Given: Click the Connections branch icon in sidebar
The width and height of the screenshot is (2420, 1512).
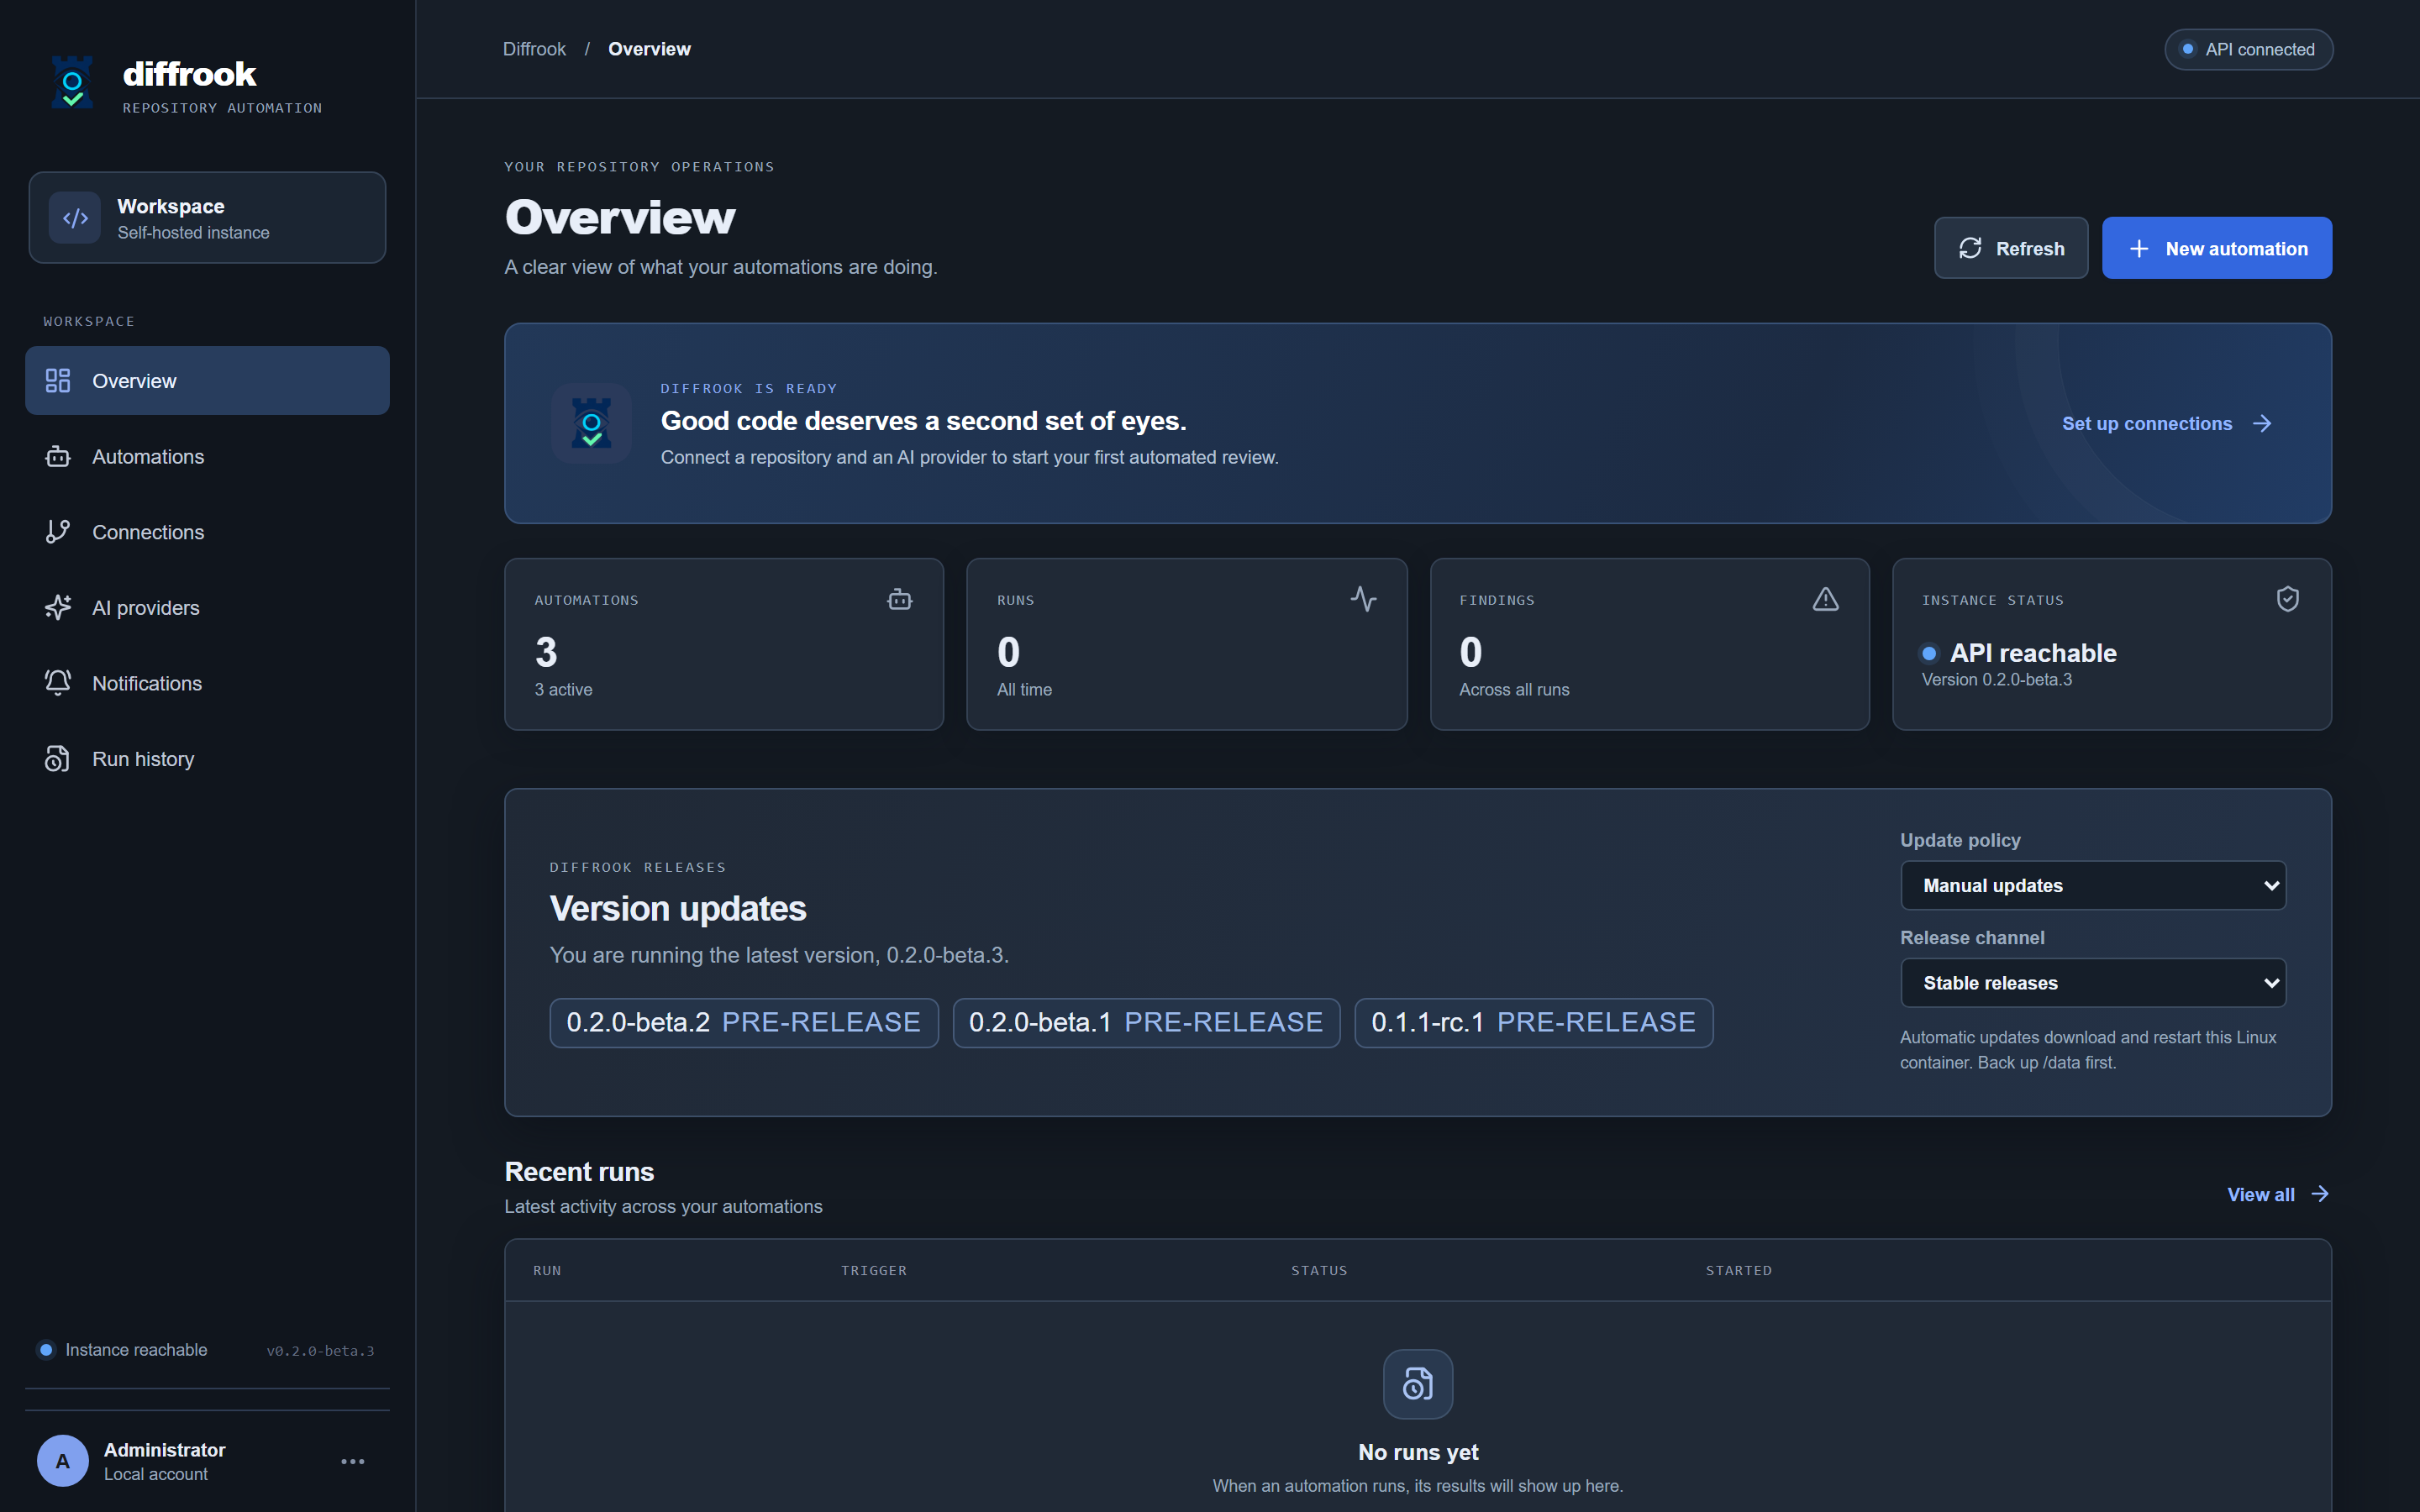Looking at the screenshot, I should pyautogui.click(x=58, y=532).
